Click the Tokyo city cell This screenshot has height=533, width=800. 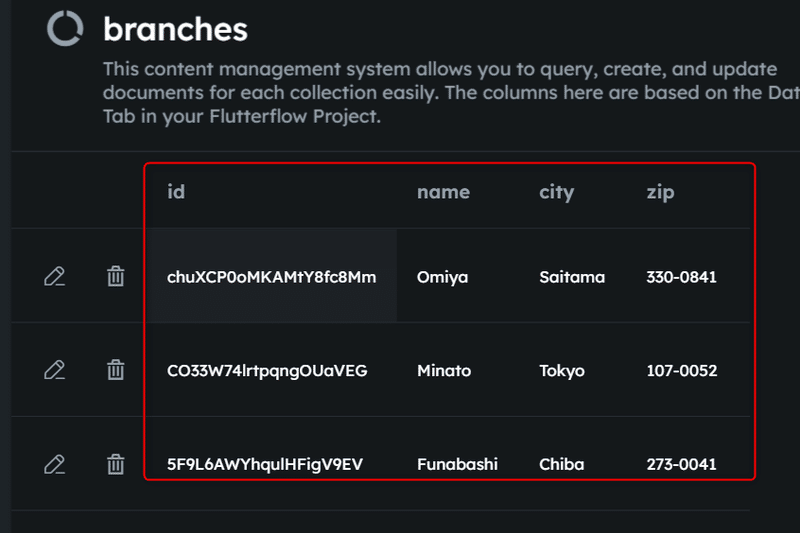click(562, 371)
